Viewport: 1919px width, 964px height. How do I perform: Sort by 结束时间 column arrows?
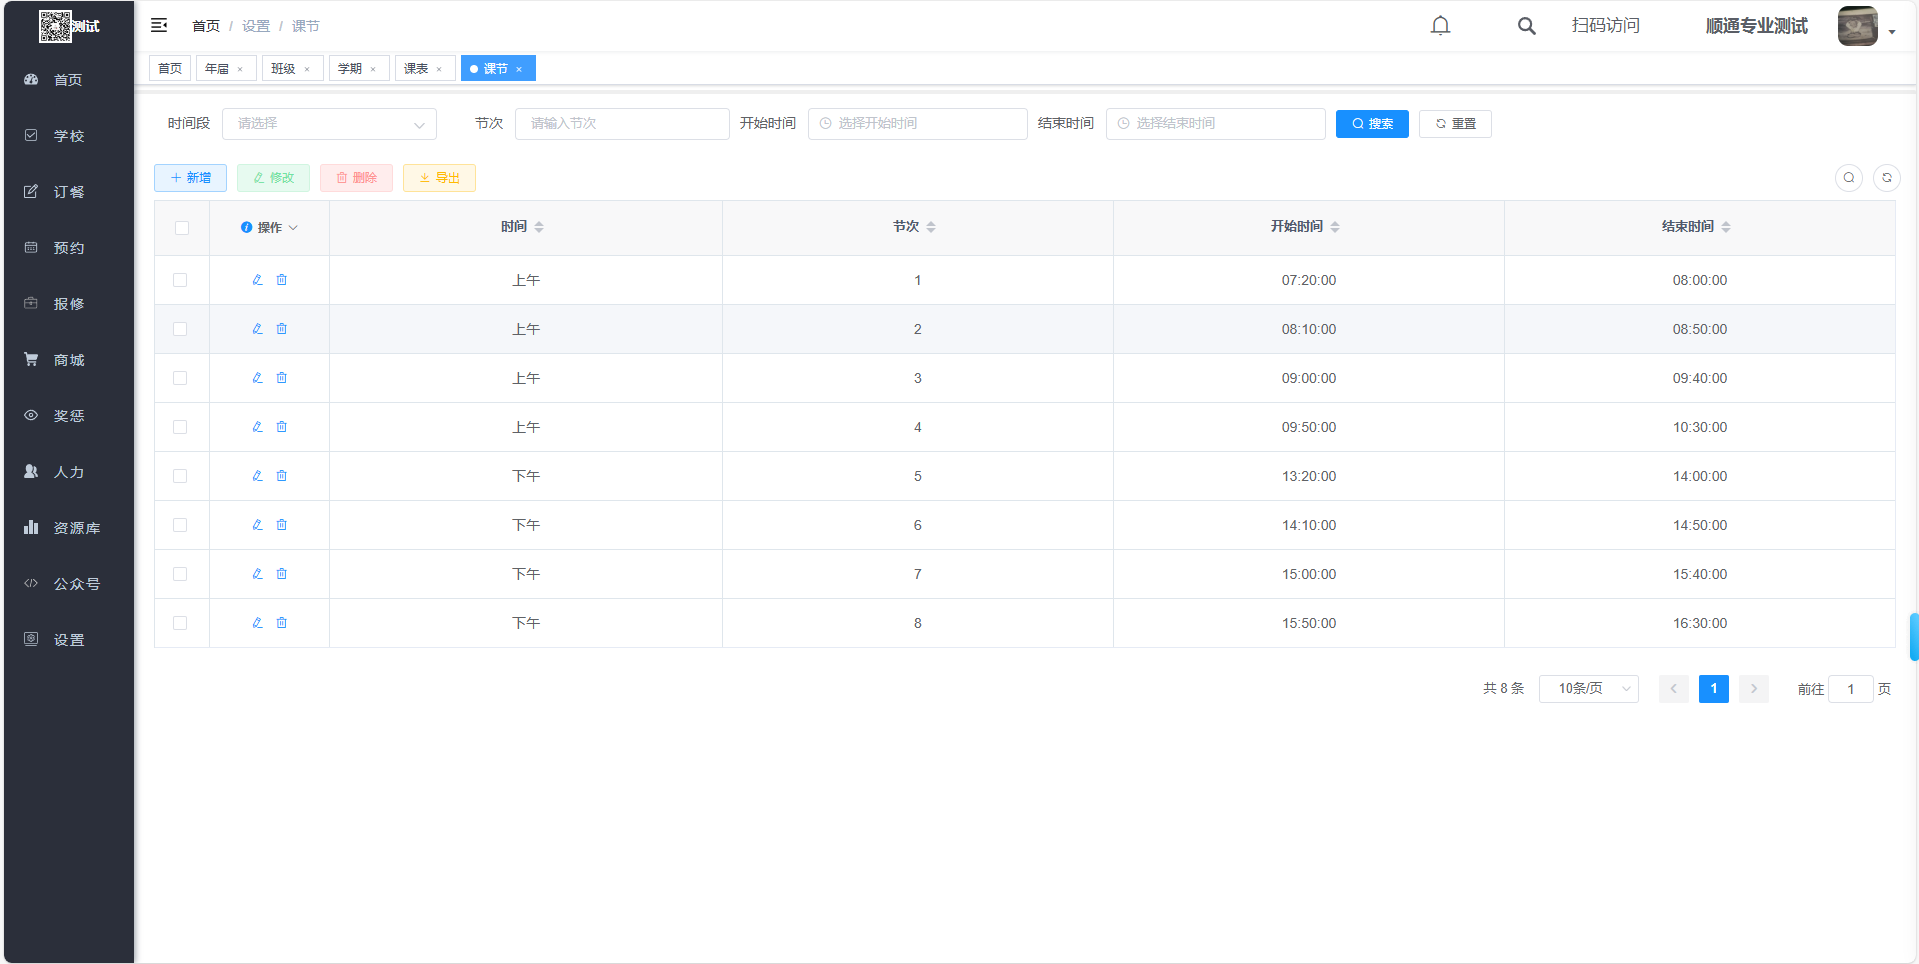(x=1726, y=227)
